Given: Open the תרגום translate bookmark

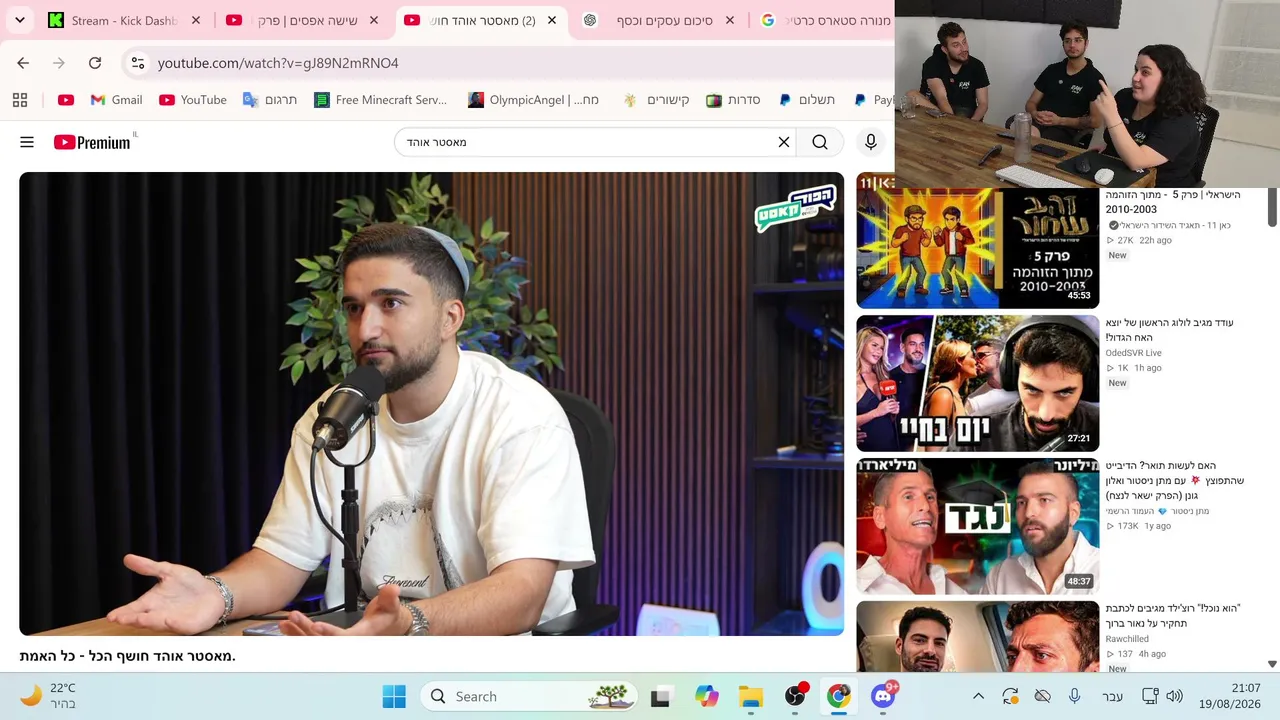Looking at the screenshot, I should pyautogui.click(x=270, y=100).
